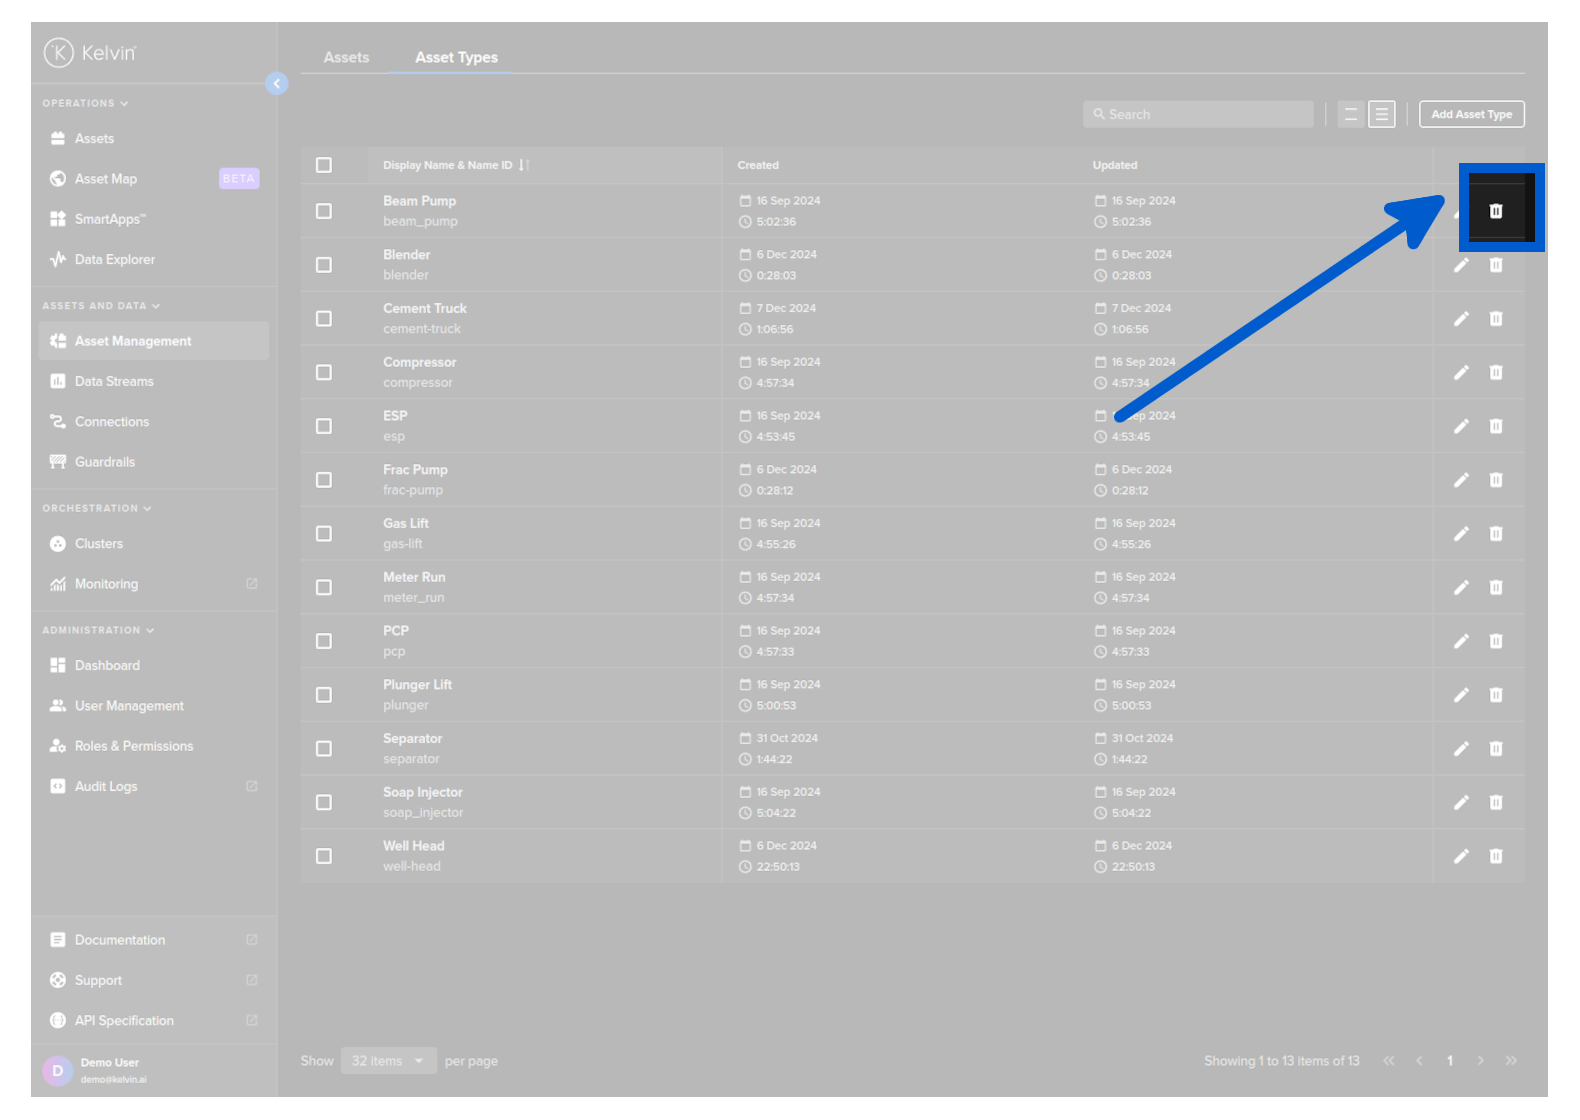Collapse the sidebar with arrow button
Screen dimensions: 1580x1120
point(277,84)
